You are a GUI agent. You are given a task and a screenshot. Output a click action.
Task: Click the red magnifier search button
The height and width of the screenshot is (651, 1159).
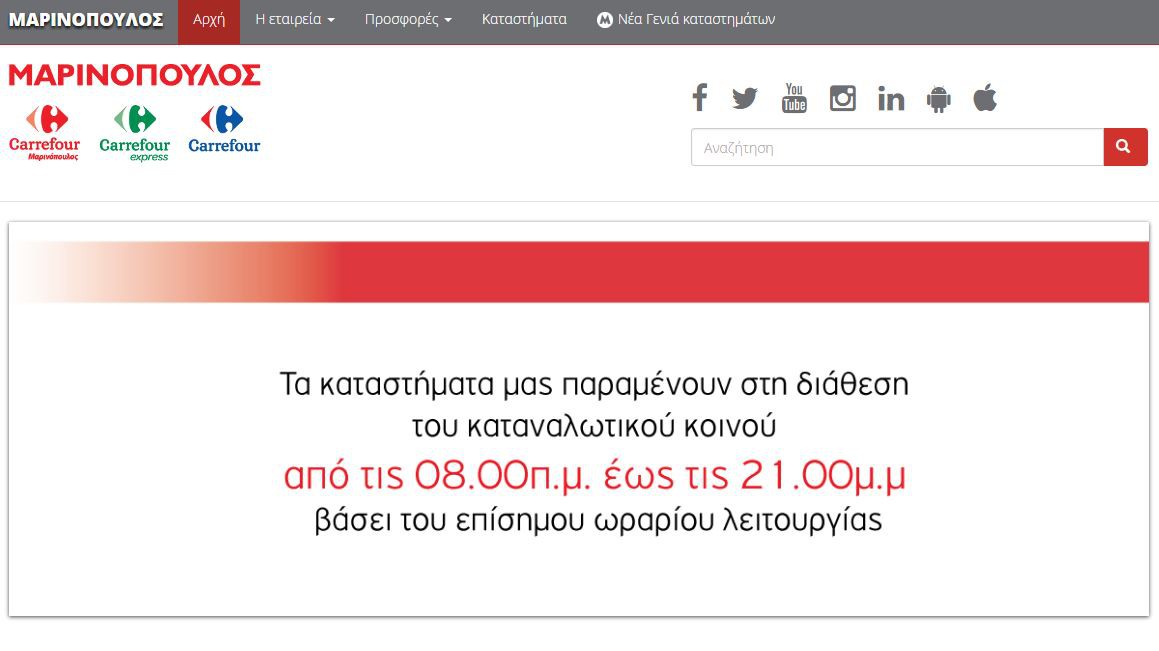tap(1125, 147)
